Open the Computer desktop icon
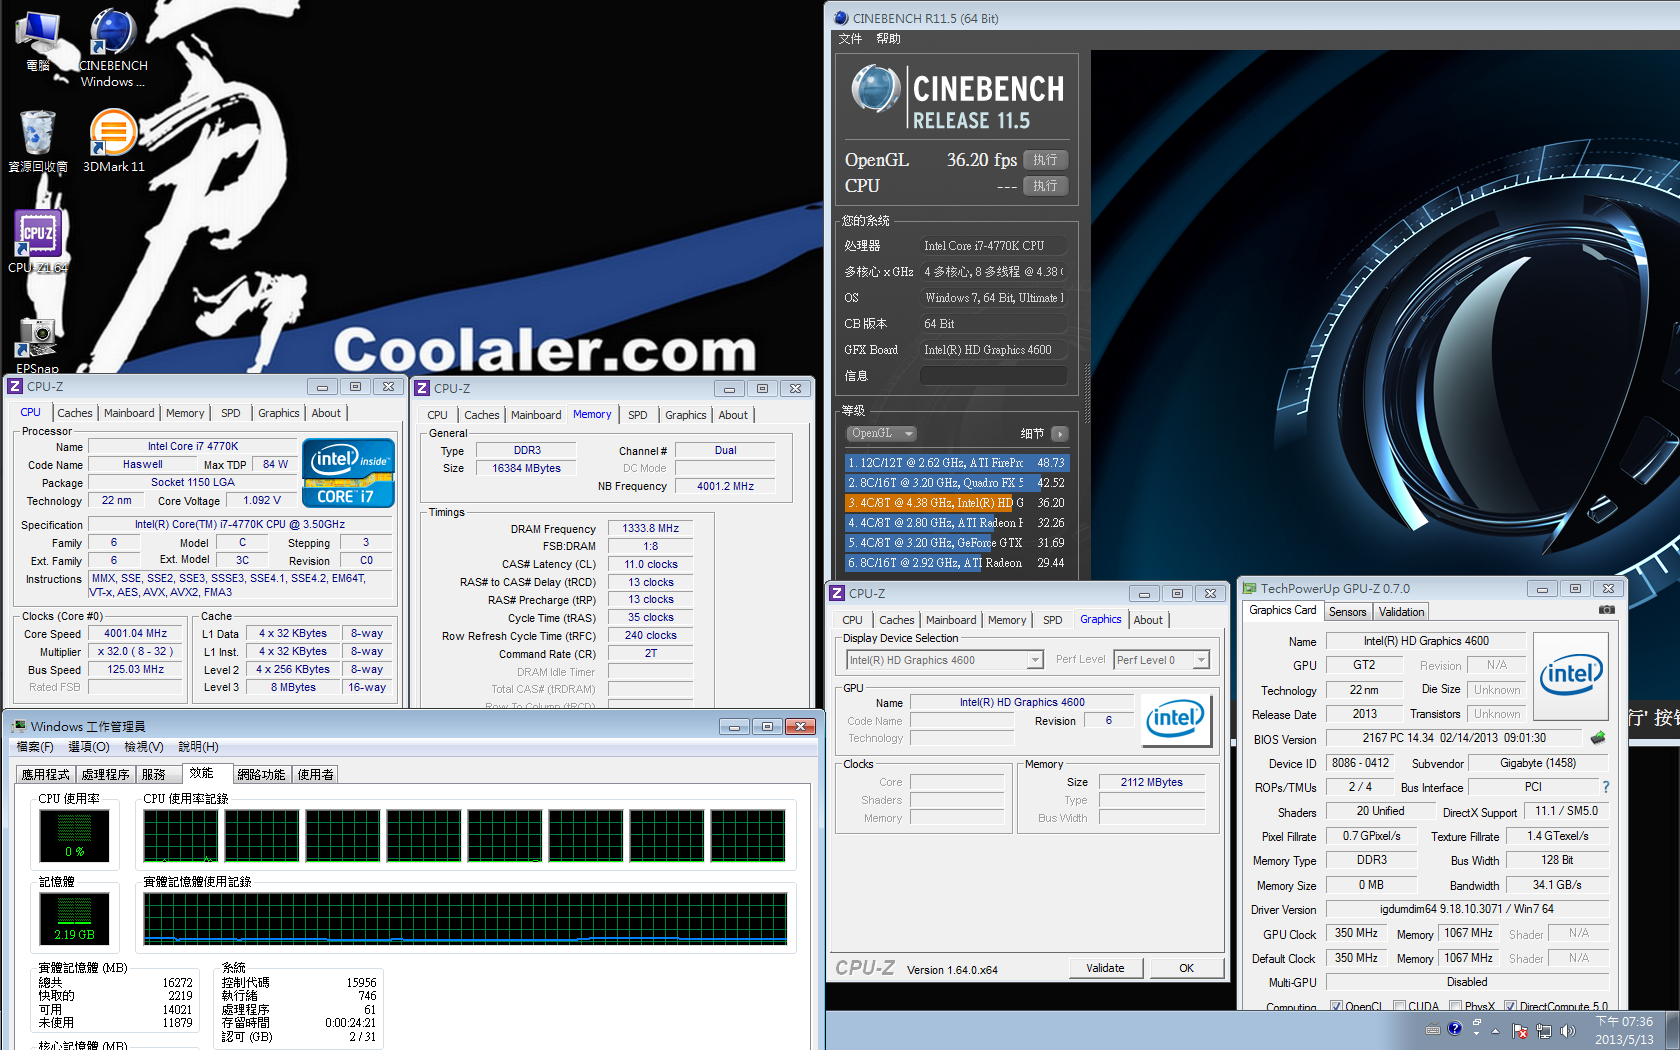Image resolution: width=1680 pixels, height=1050 pixels. click(x=38, y=41)
